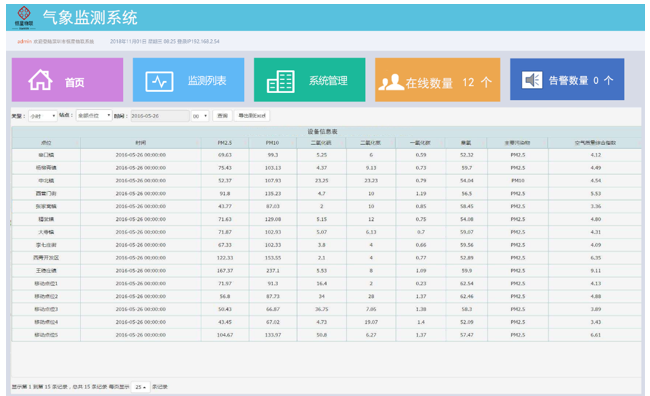Viewport: 650px width, 396px height.
Task: Click the 二氧化氮 value 19.07
Action: coord(371,322)
